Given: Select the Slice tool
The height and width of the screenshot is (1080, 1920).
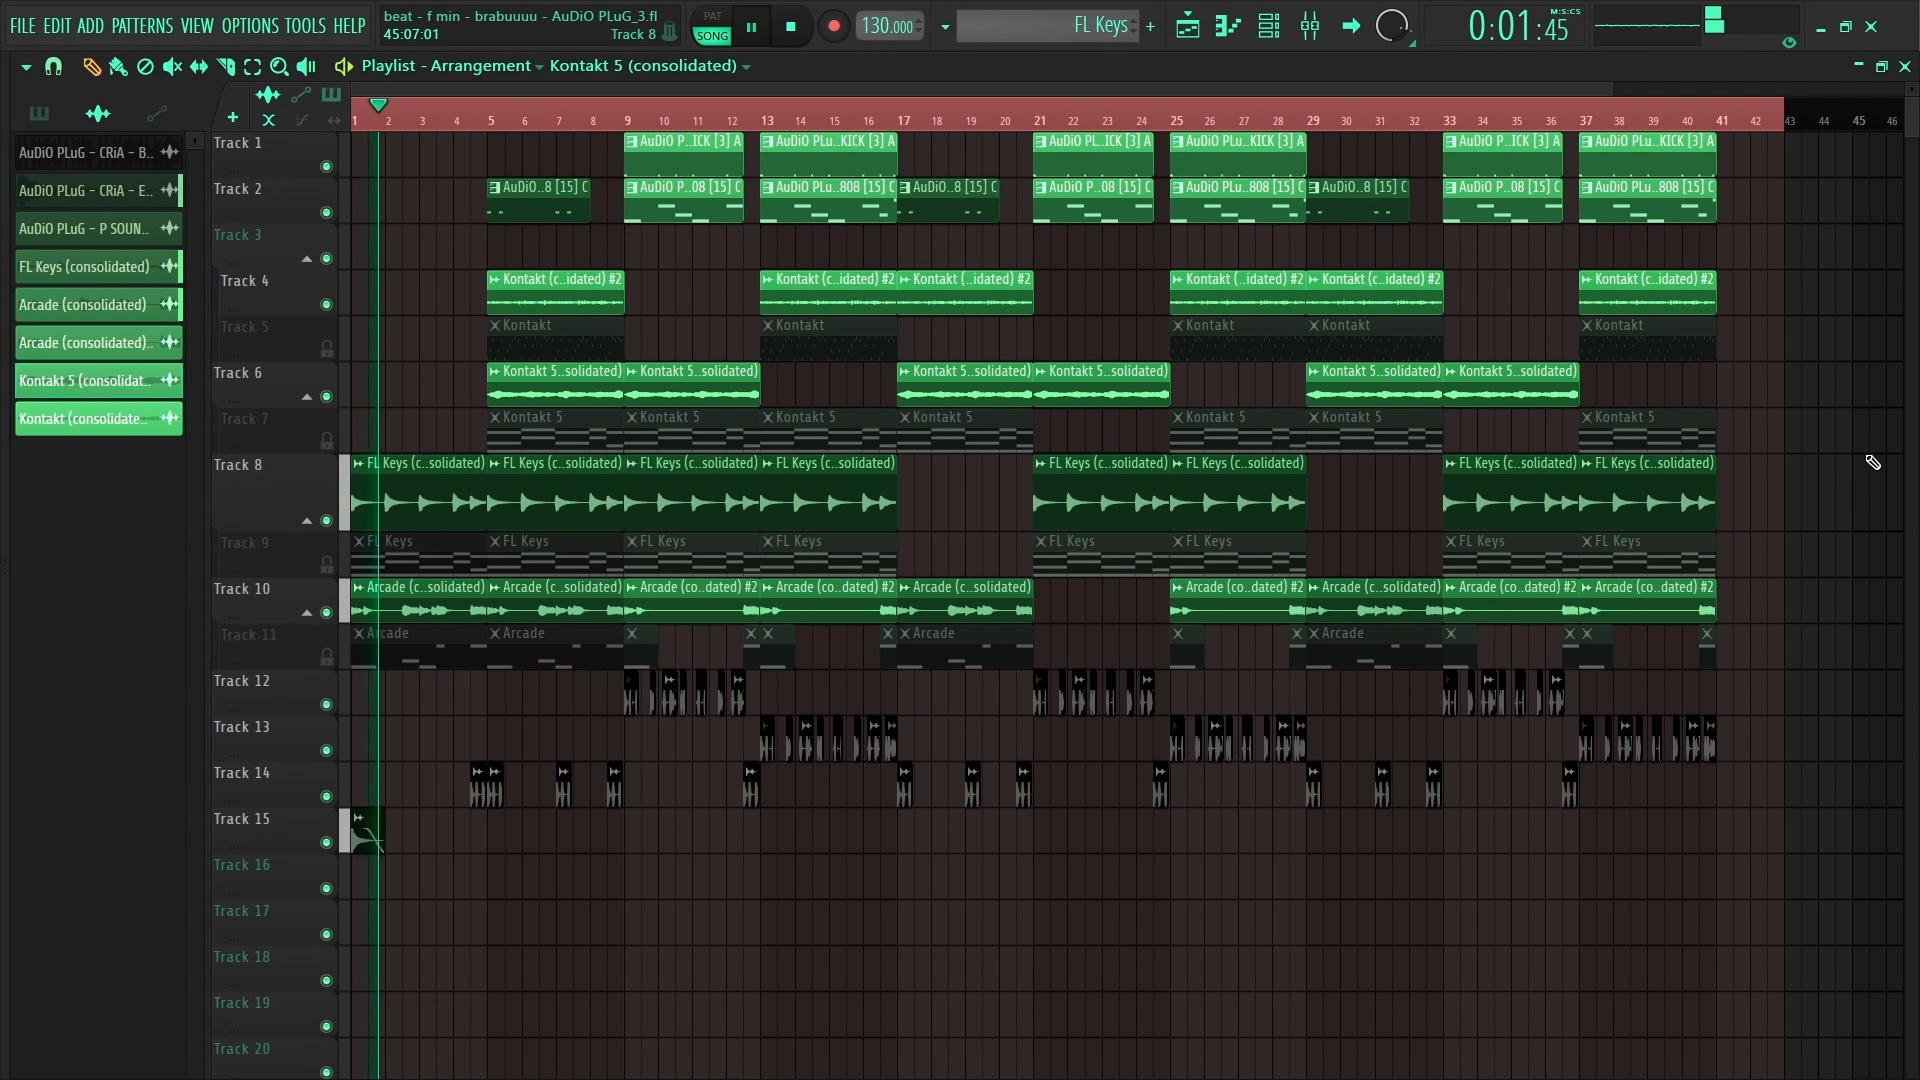Looking at the screenshot, I should [x=225, y=67].
